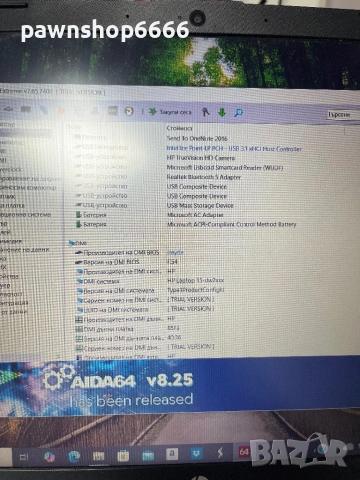Image resolution: width=360 pixels, height=480 pixels.
Task: Select the 'HP TrueVision HD Camera' entry
Action: pyautogui.click(x=201, y=158)
